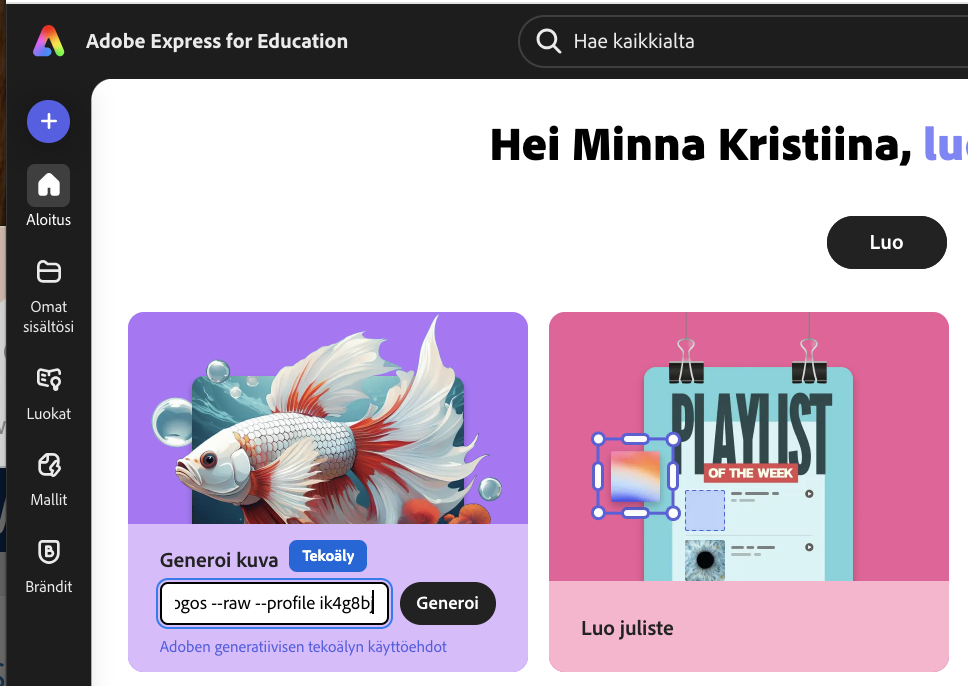Screen dimensions: 968x686
Task: Open Adoben generatiivisen tekoälyn käyttöehdot link
Action: (x=303, y=647)
